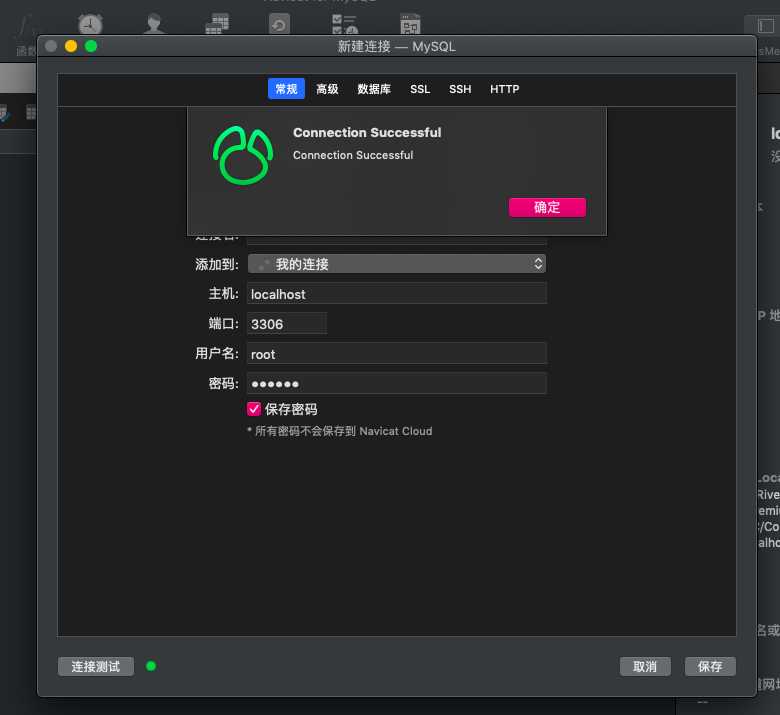Image resolution: width=780 pixels, height=715 pixels.
Task: Click the 确定 button in the success dialog
Action: (547, 207)
